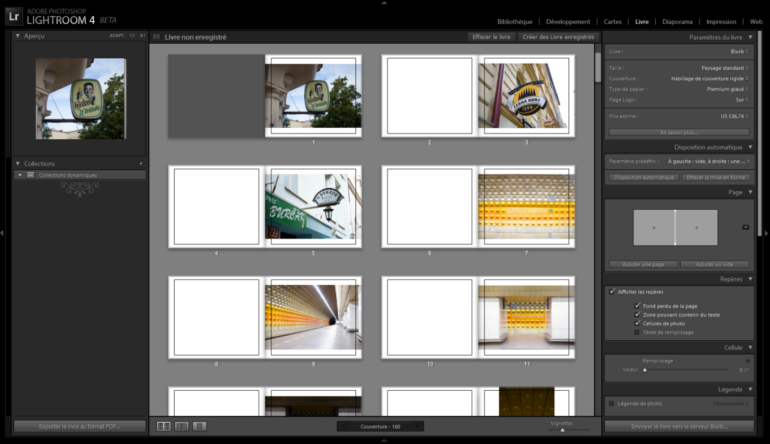Uncheck Fond perdu de la page
770x444 pixels.
(x=637, y=305)
